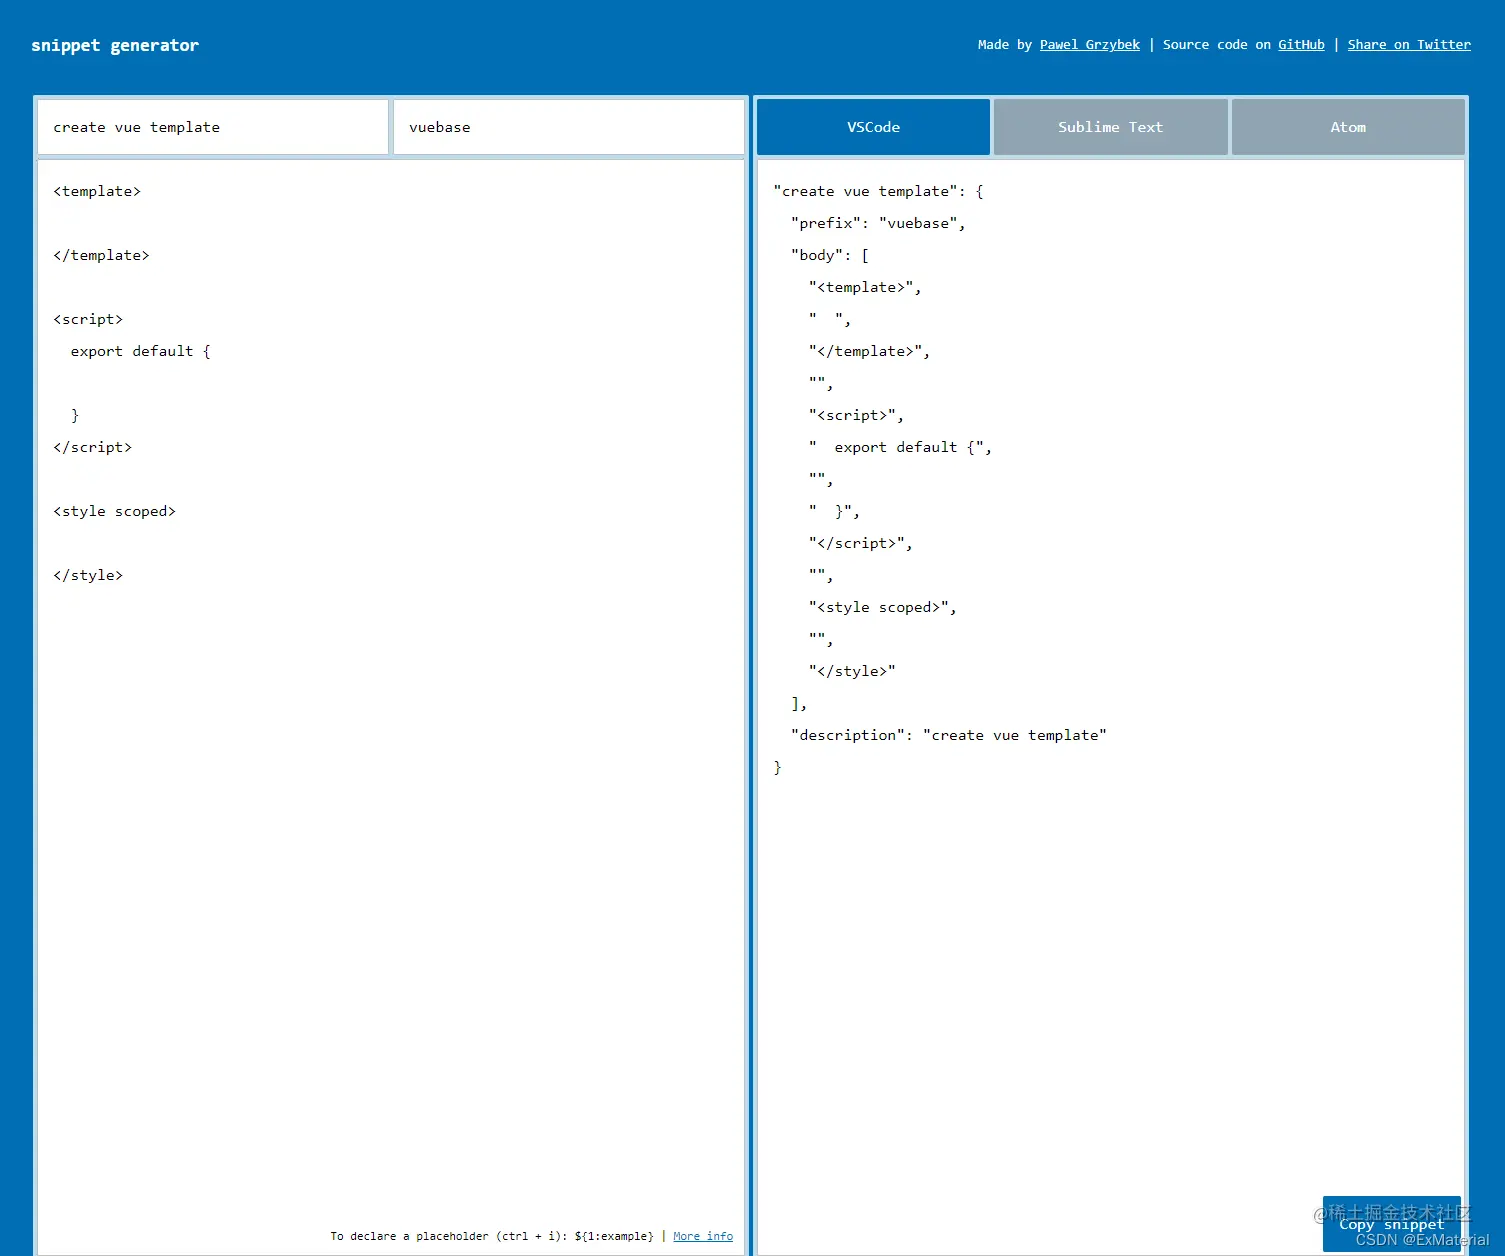Screen dimensions: 1505x1256
Task: Click the Share on Twitter link
Action: [x=1409, y=45]
